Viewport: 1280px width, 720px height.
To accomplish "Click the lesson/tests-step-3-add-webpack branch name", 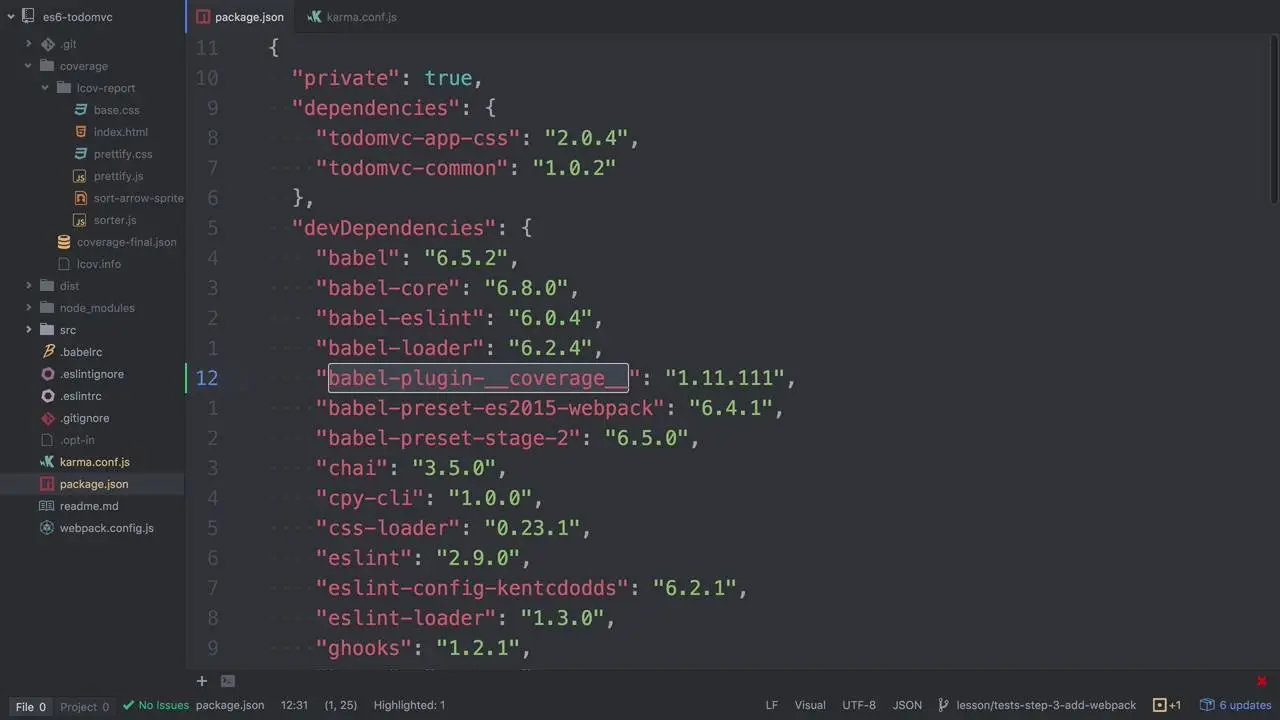I will (x=1046, y=705).
